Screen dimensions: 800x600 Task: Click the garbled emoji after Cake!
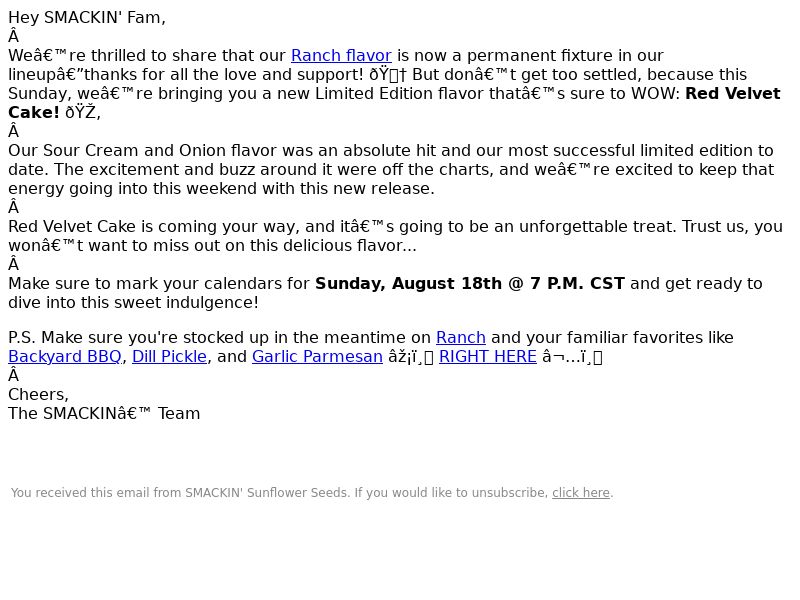point(83,113)
